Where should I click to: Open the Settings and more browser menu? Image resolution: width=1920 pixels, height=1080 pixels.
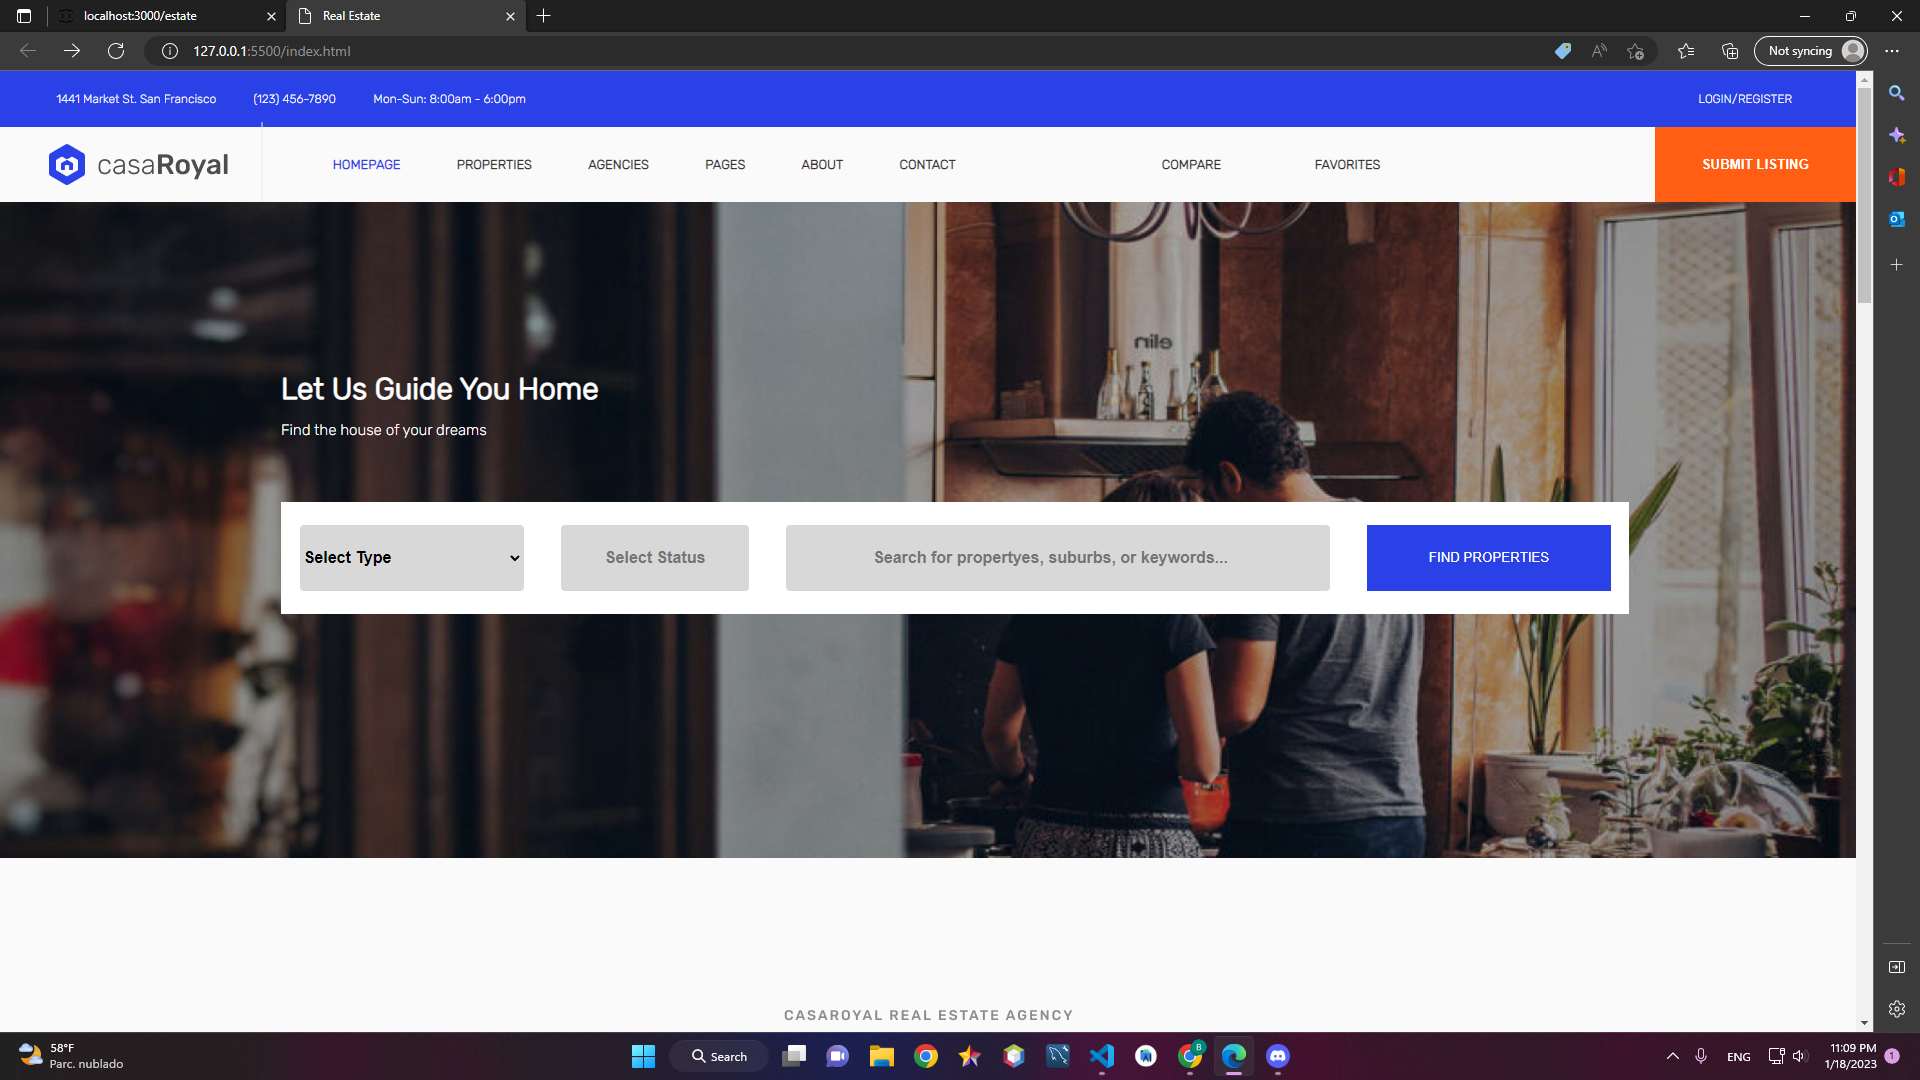1892,50
